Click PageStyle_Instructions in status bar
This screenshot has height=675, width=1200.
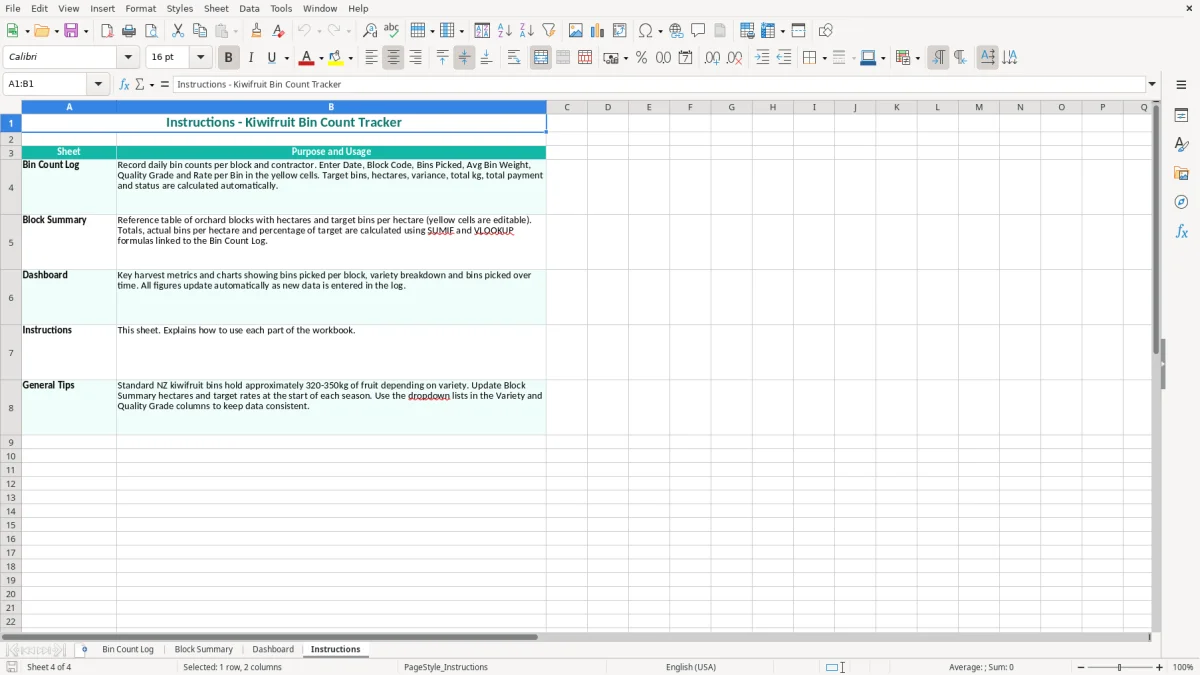coord(446,667)
